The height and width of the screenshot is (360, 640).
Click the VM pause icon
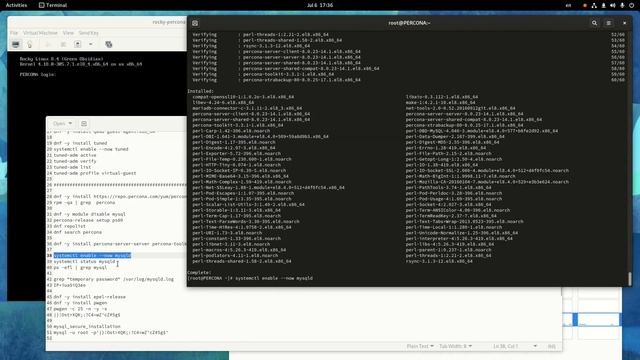click(63, 44)
